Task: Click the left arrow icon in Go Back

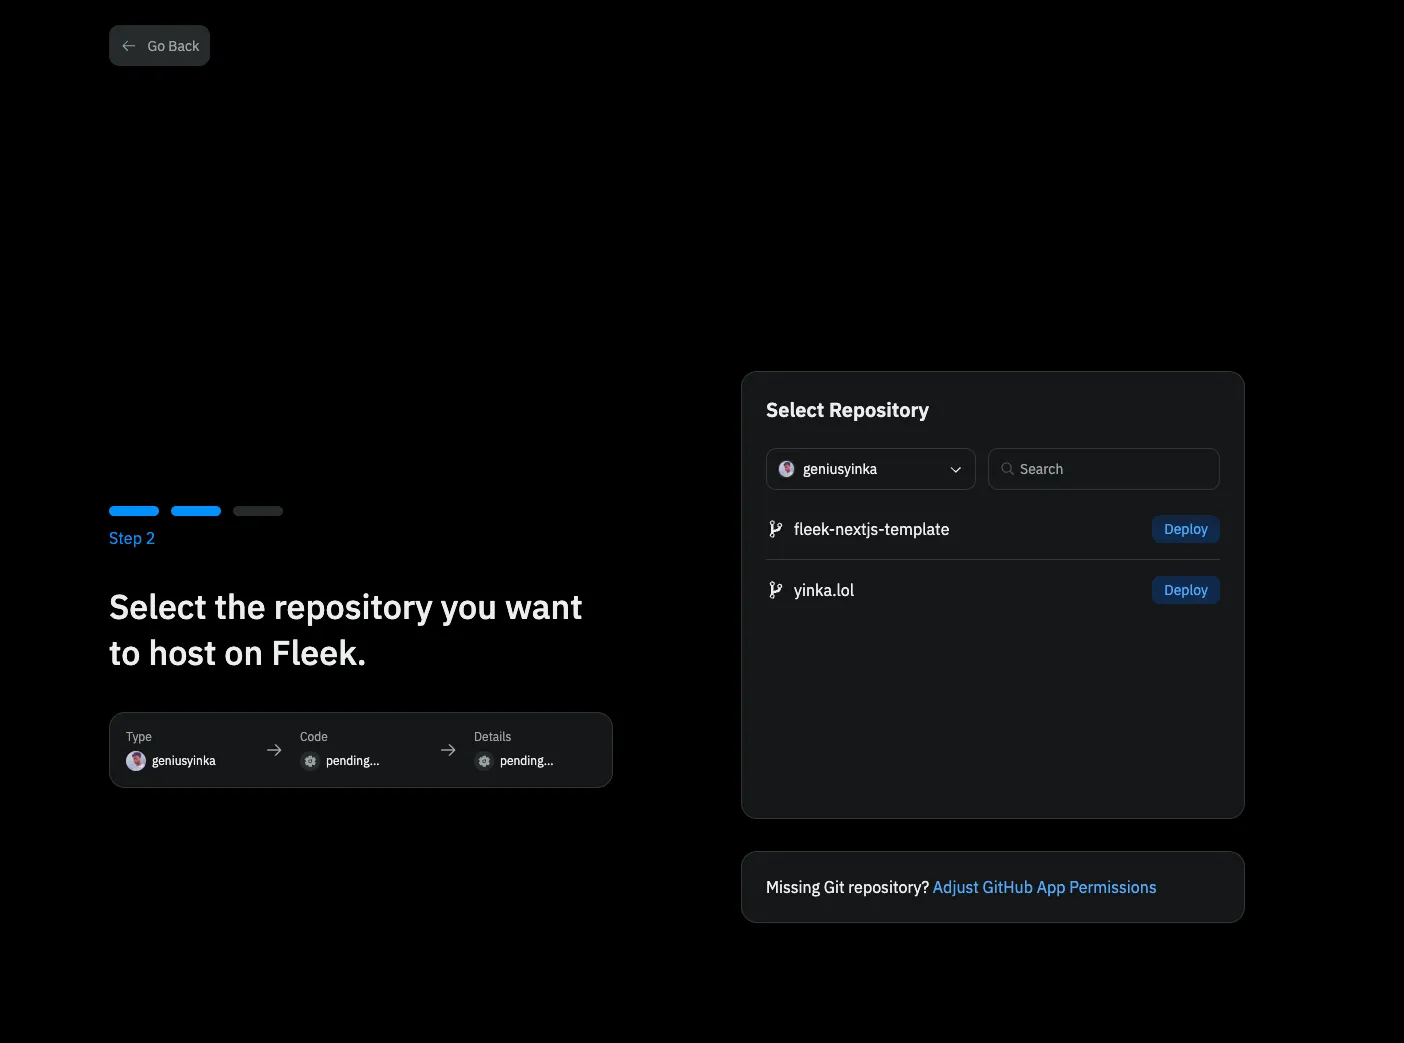Action: click(128, 46)
